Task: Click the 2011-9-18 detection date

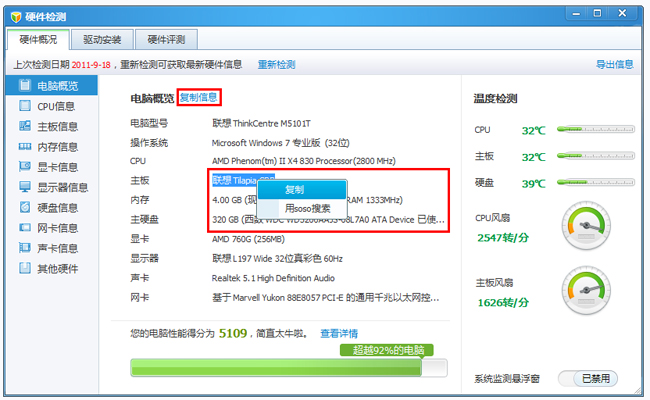Action: tap(91, 65)
